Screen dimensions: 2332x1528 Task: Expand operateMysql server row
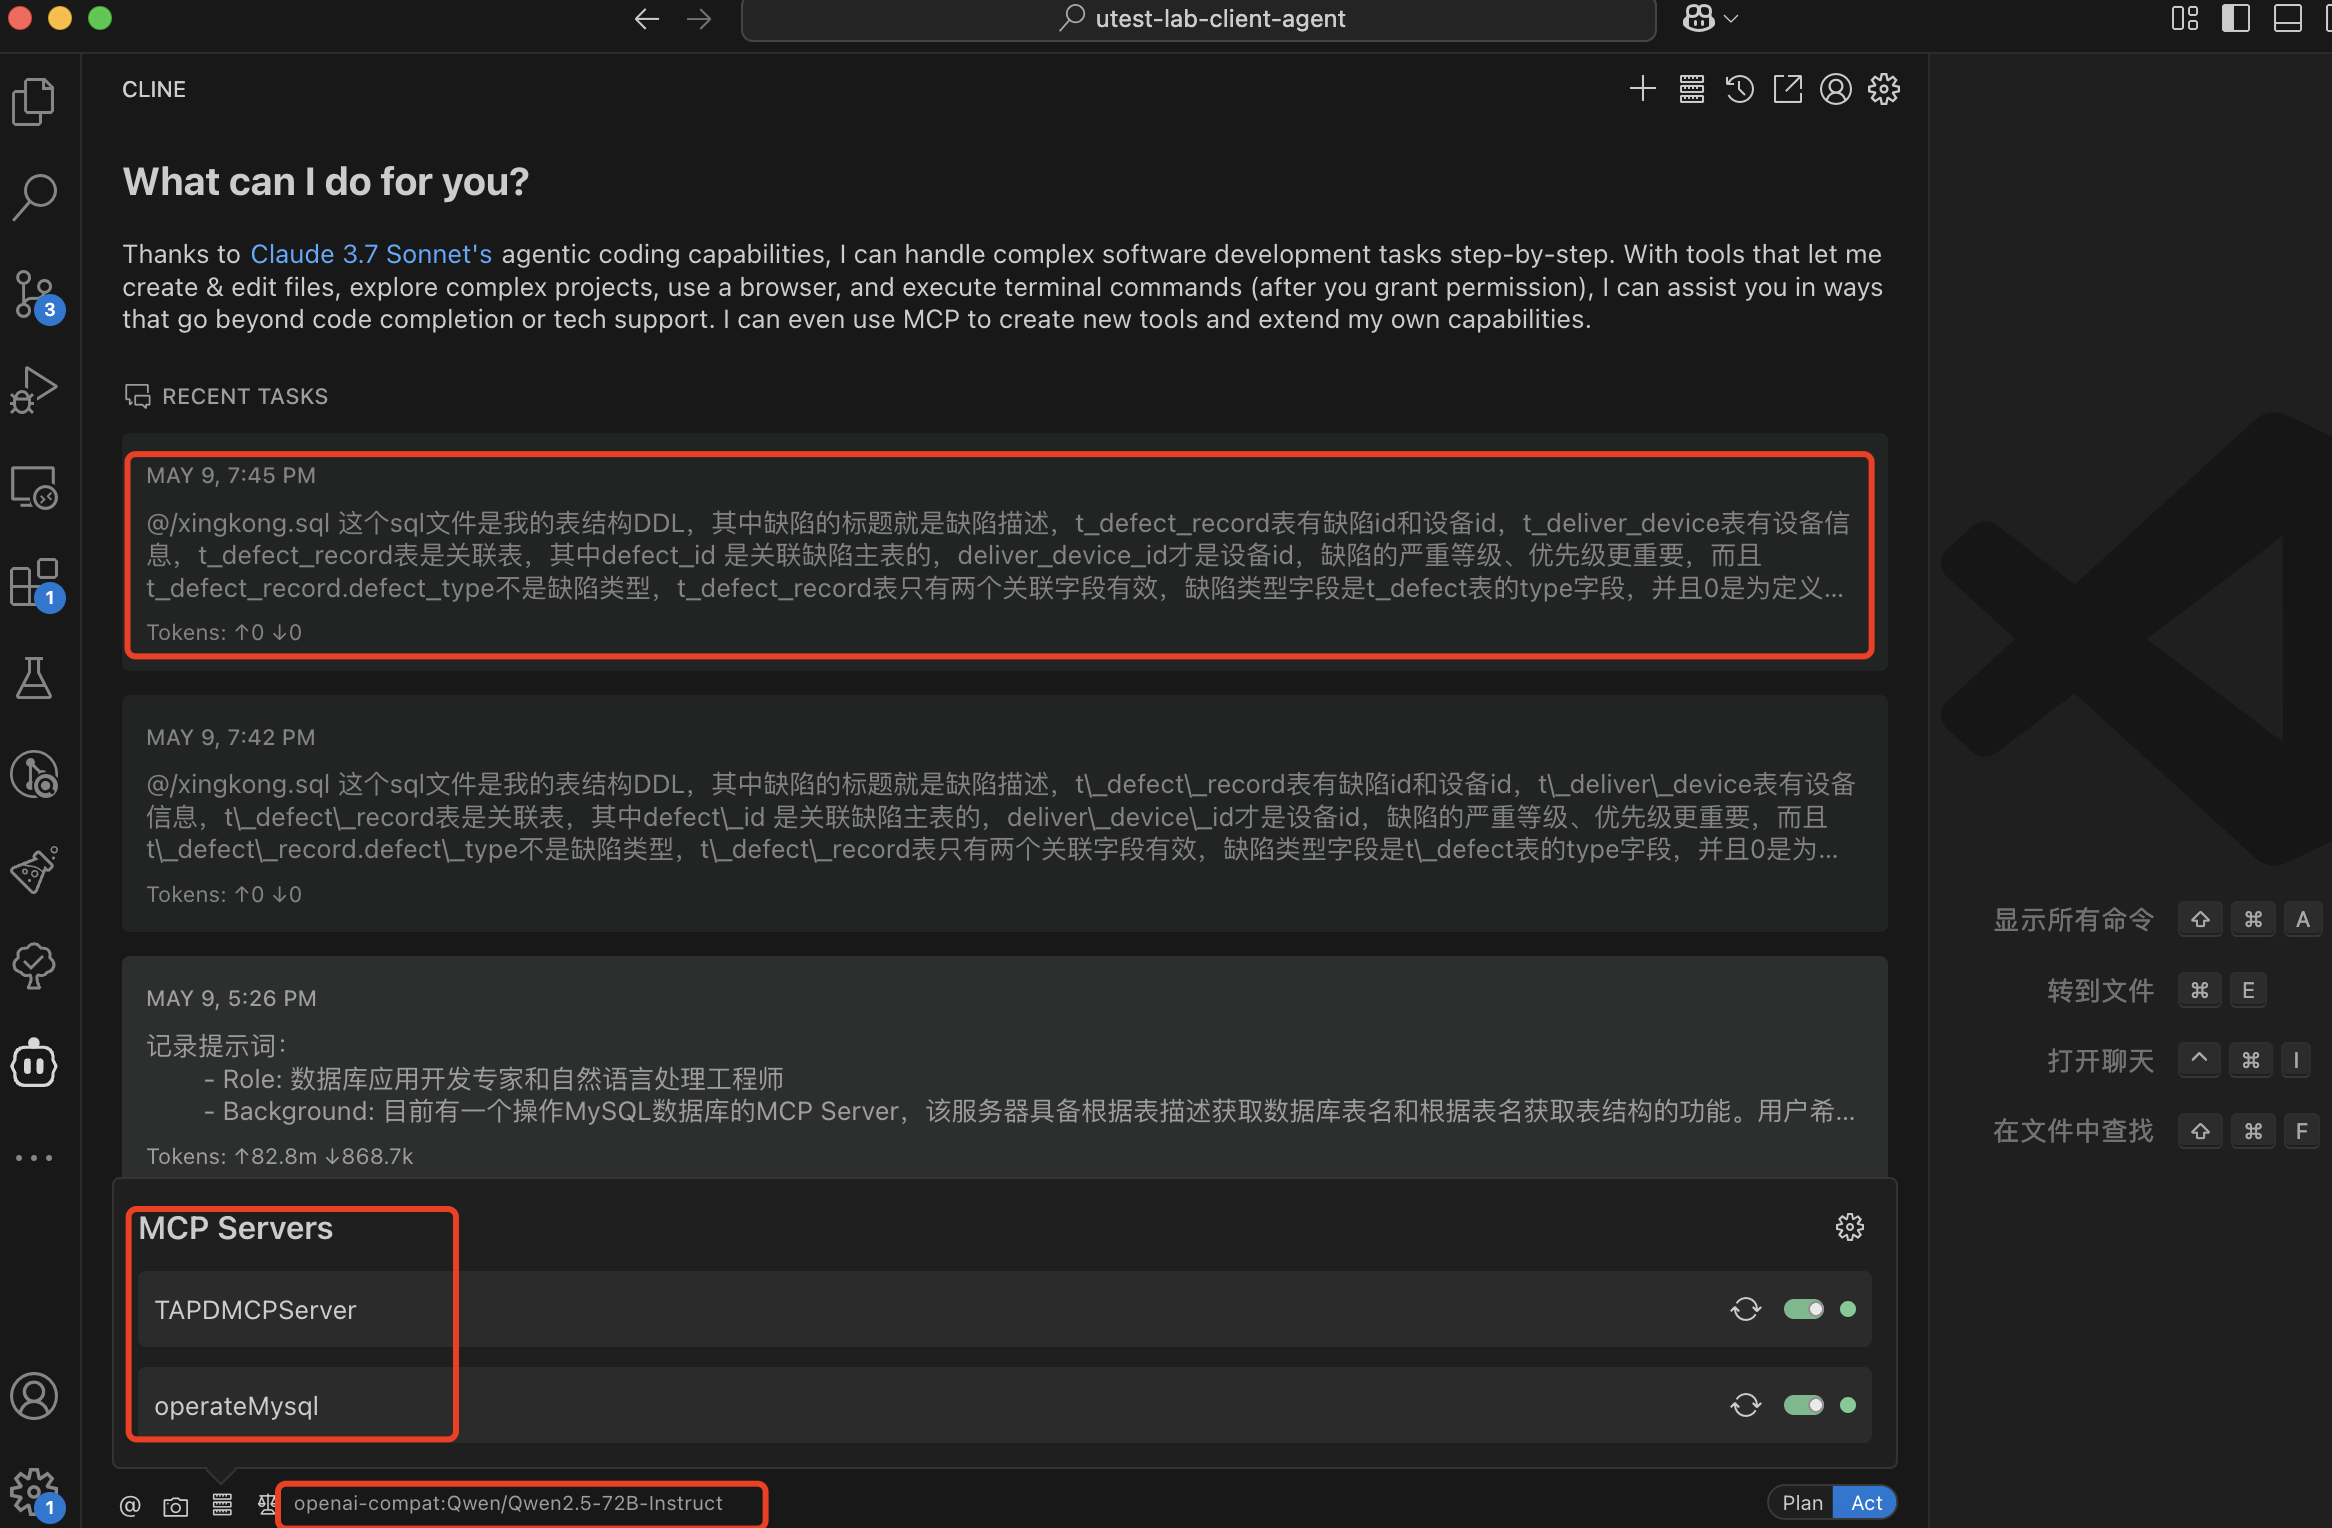(x=236, y=1406)
